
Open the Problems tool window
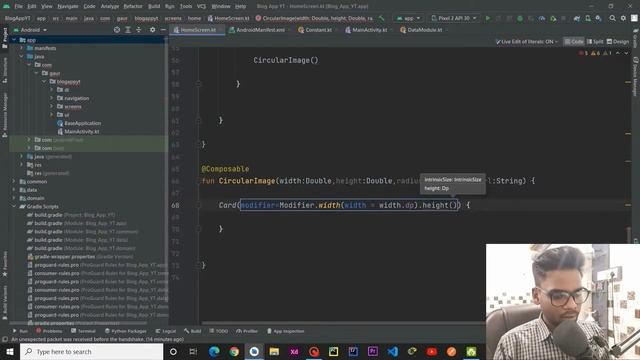pyautogui.click(x=49, y=331)
